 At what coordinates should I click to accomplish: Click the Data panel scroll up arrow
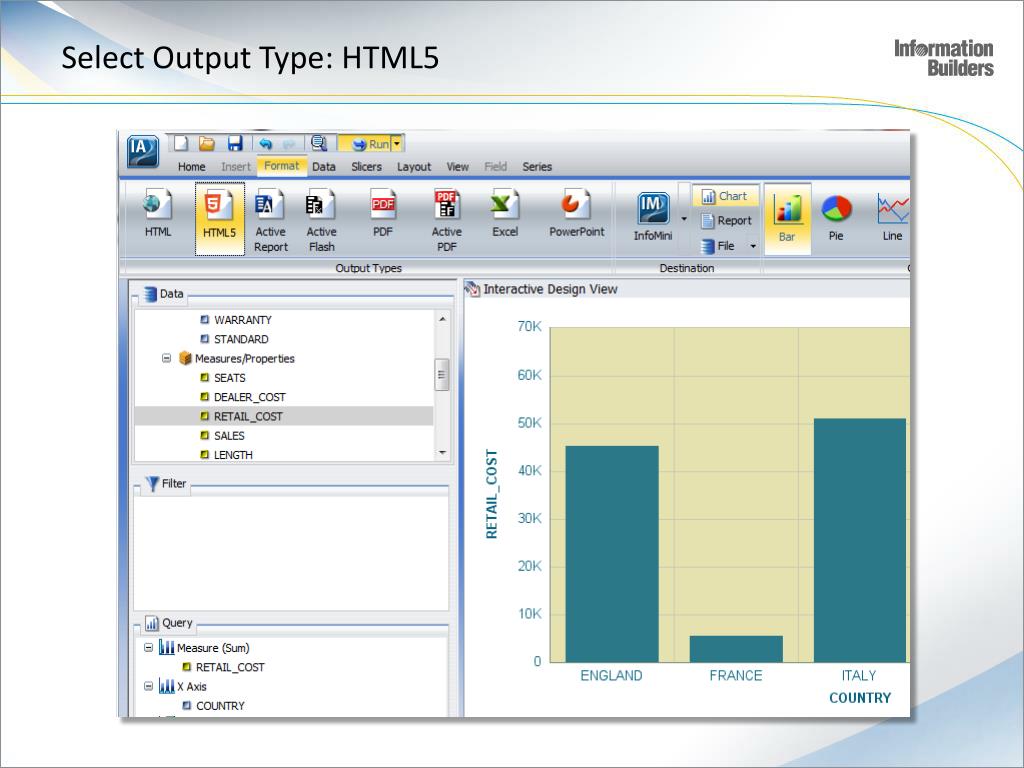point(442,319)
